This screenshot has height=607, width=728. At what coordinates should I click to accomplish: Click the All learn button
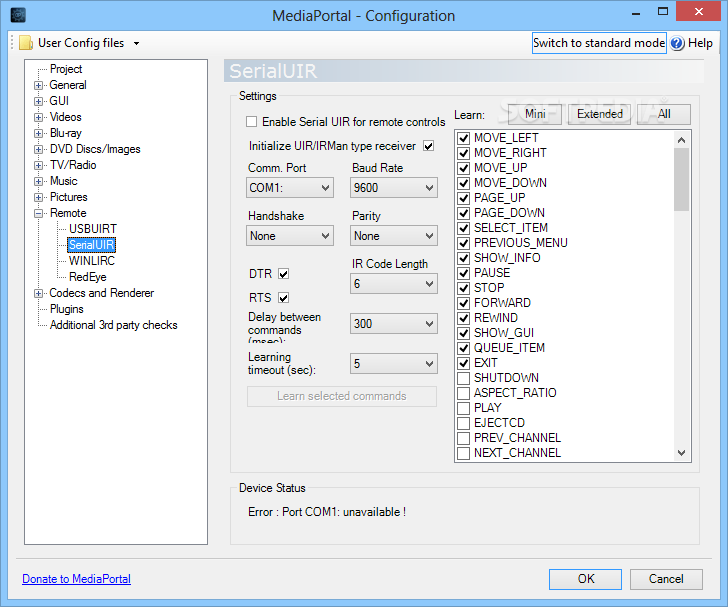[664, 114]
